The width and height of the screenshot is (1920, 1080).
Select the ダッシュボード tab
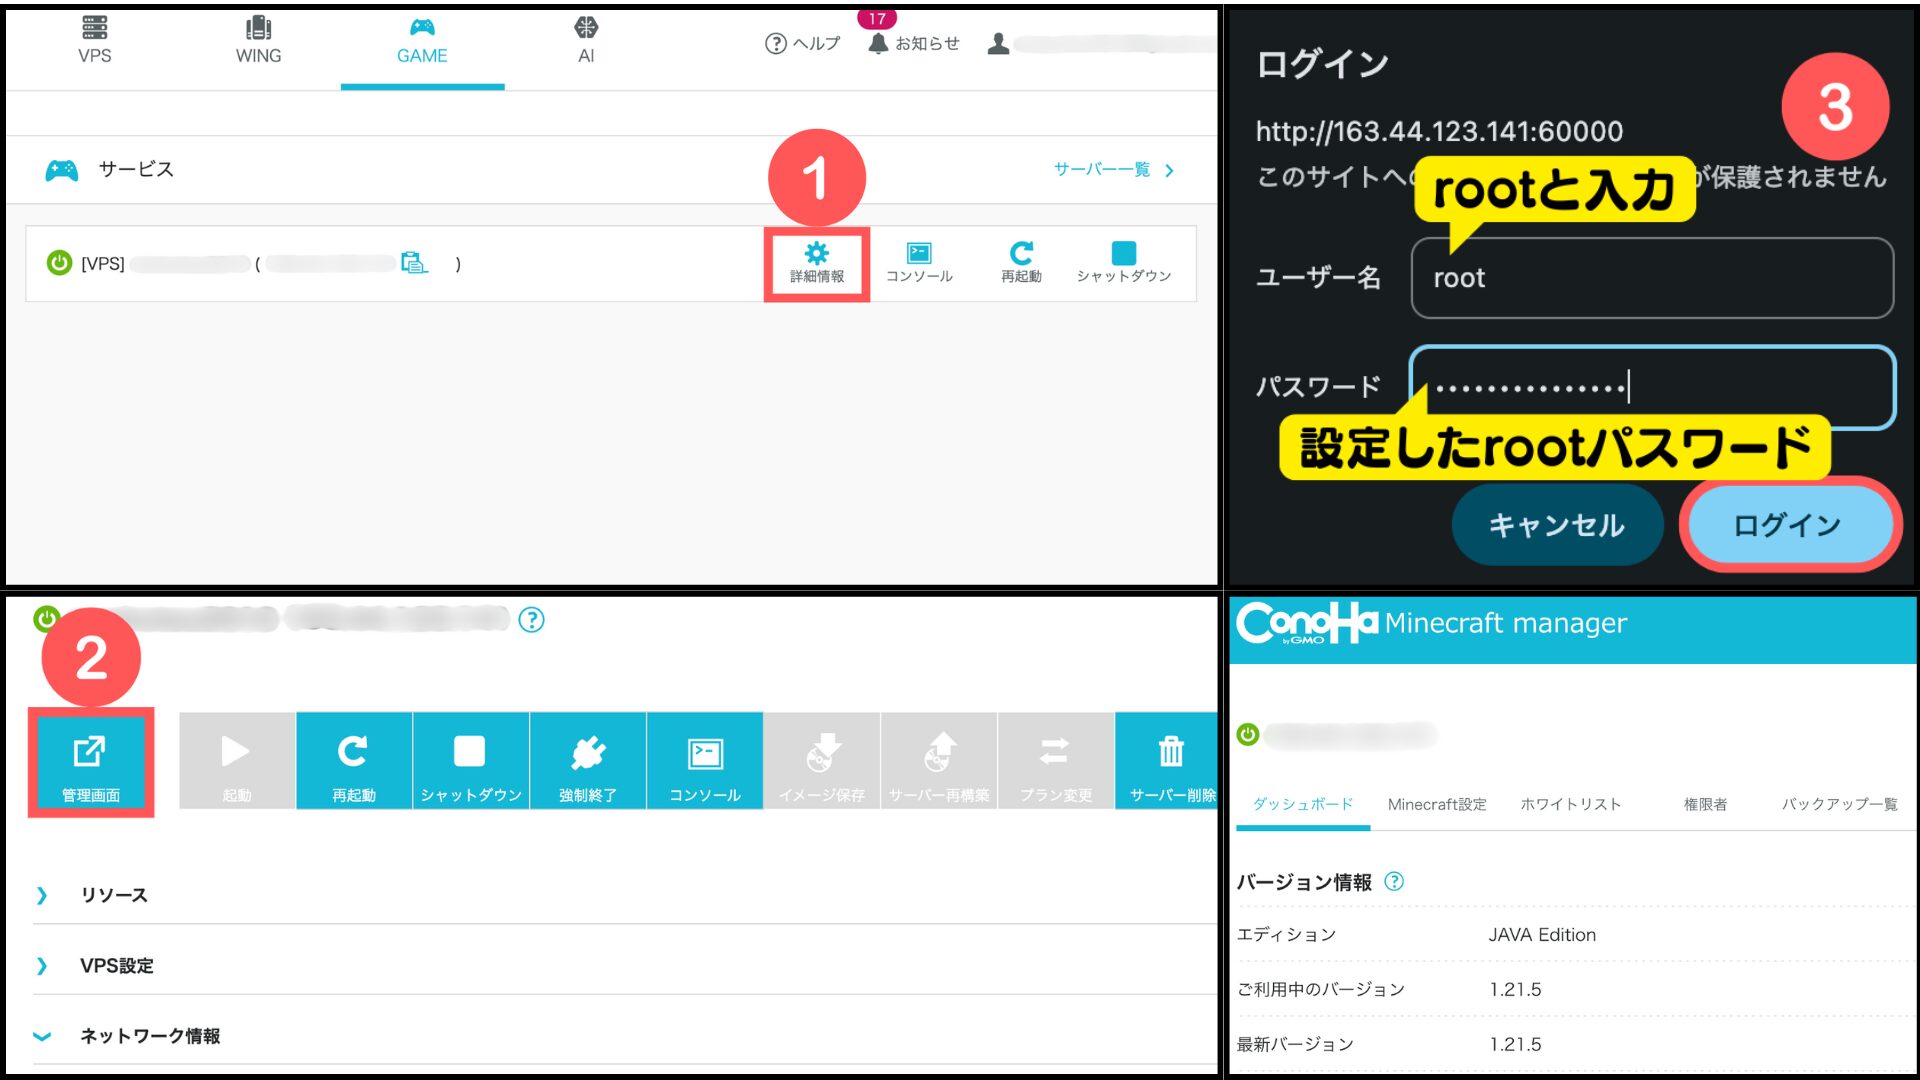coord(1302,805)
